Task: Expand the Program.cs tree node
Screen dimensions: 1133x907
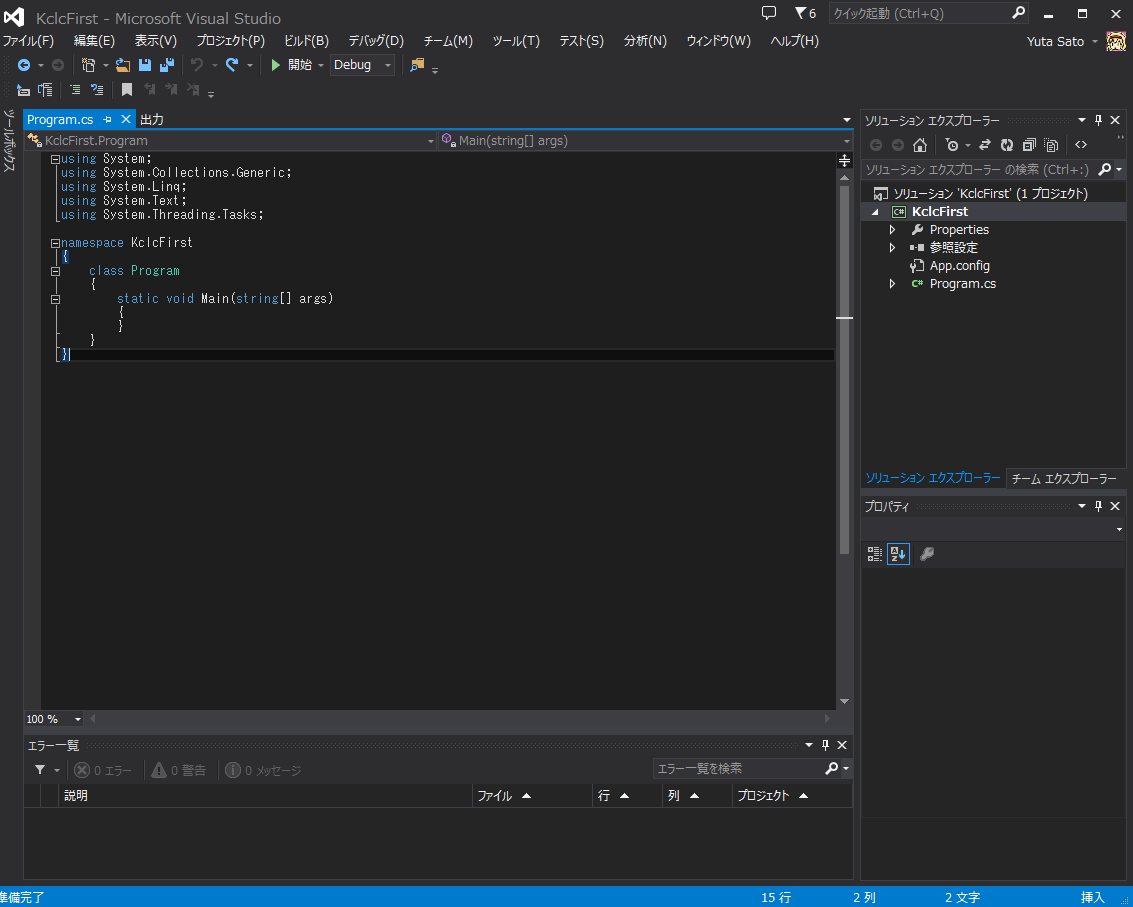Action: tap(892, 284)
